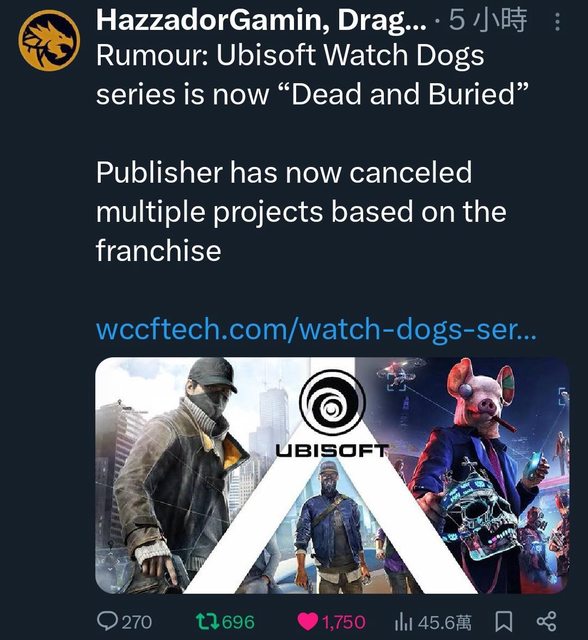The height and width of the screenshot is (640, 588).
Task: Unlike the post via the pink heart
Action: pyautogui.click(x=308, y=622)
